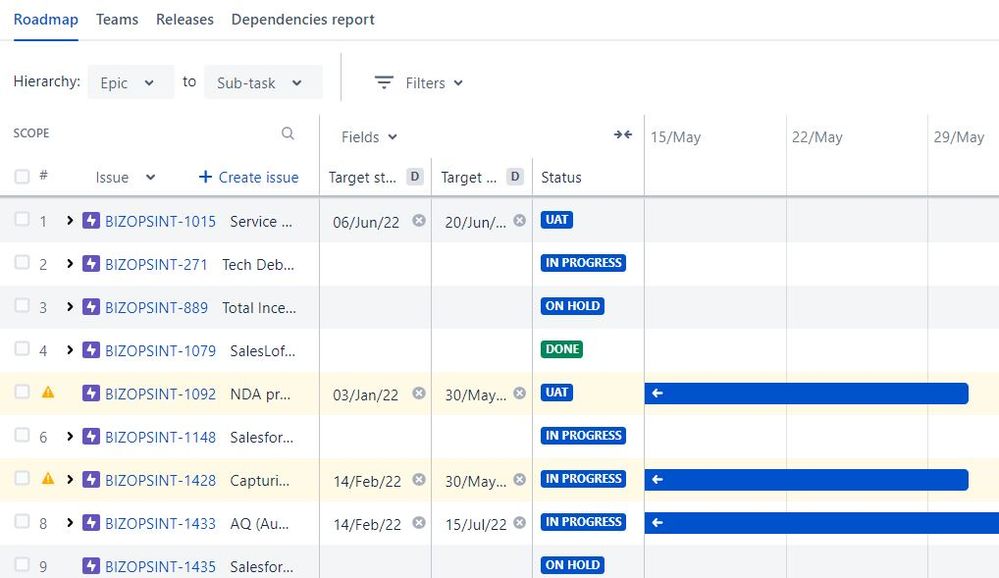Open the scope search magnifier icon
The height and width of the screenshot is (578, 999).
pos(288,133)
